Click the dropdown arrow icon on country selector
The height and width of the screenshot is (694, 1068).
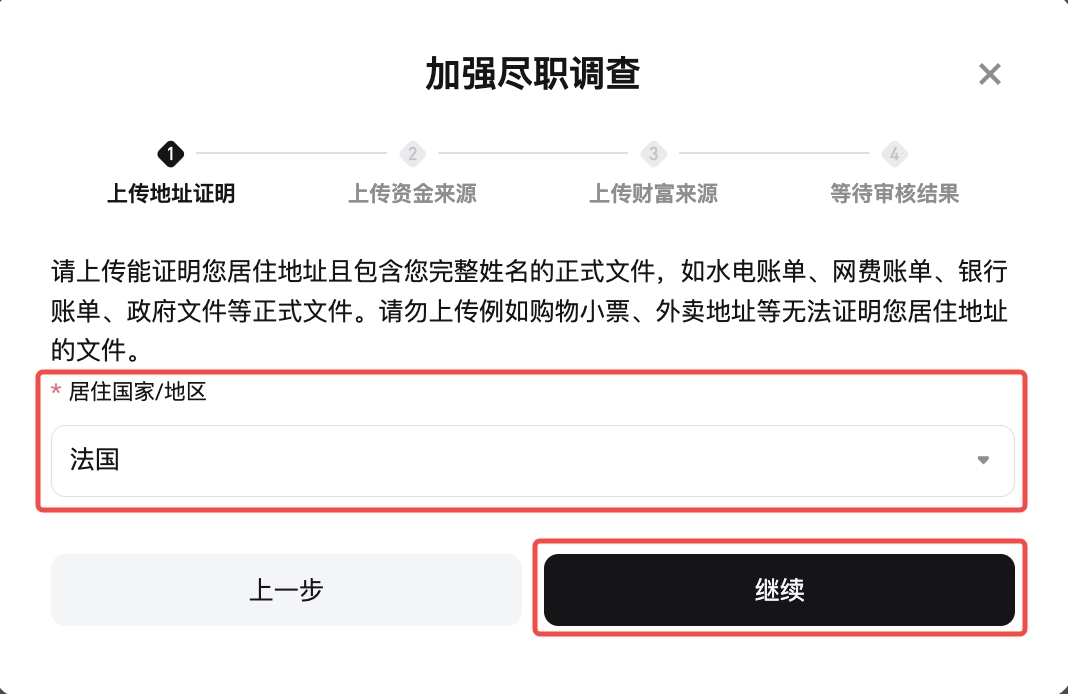(984, 460)
